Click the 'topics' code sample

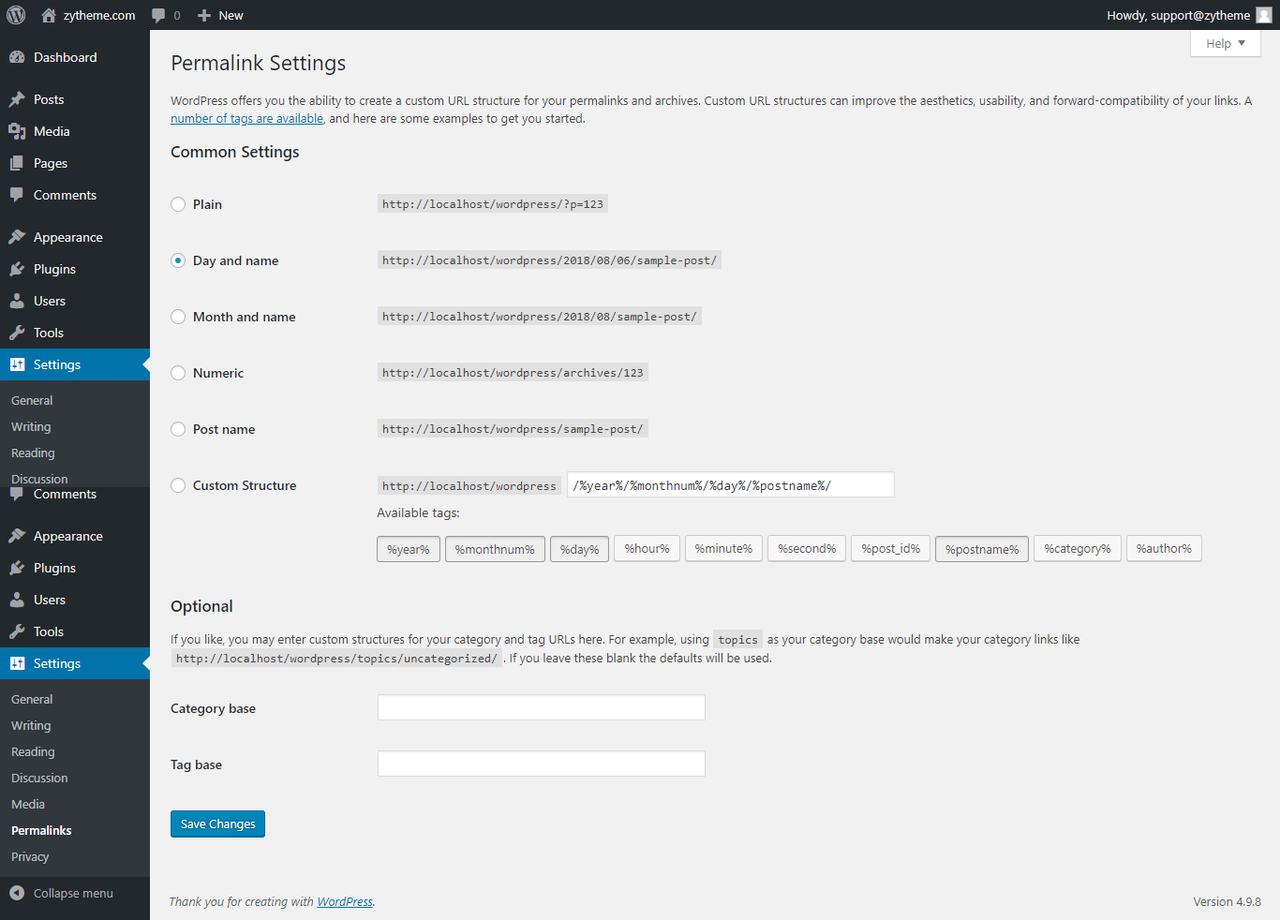pos(738,639)
